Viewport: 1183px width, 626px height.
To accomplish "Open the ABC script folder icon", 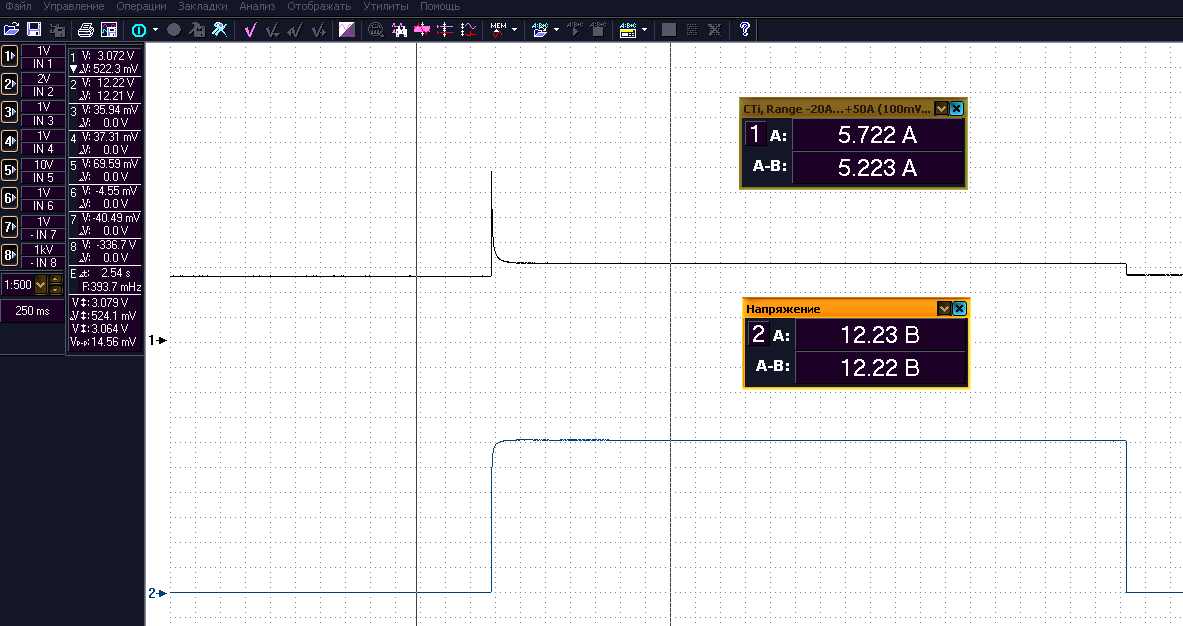I will coord(540,29).
